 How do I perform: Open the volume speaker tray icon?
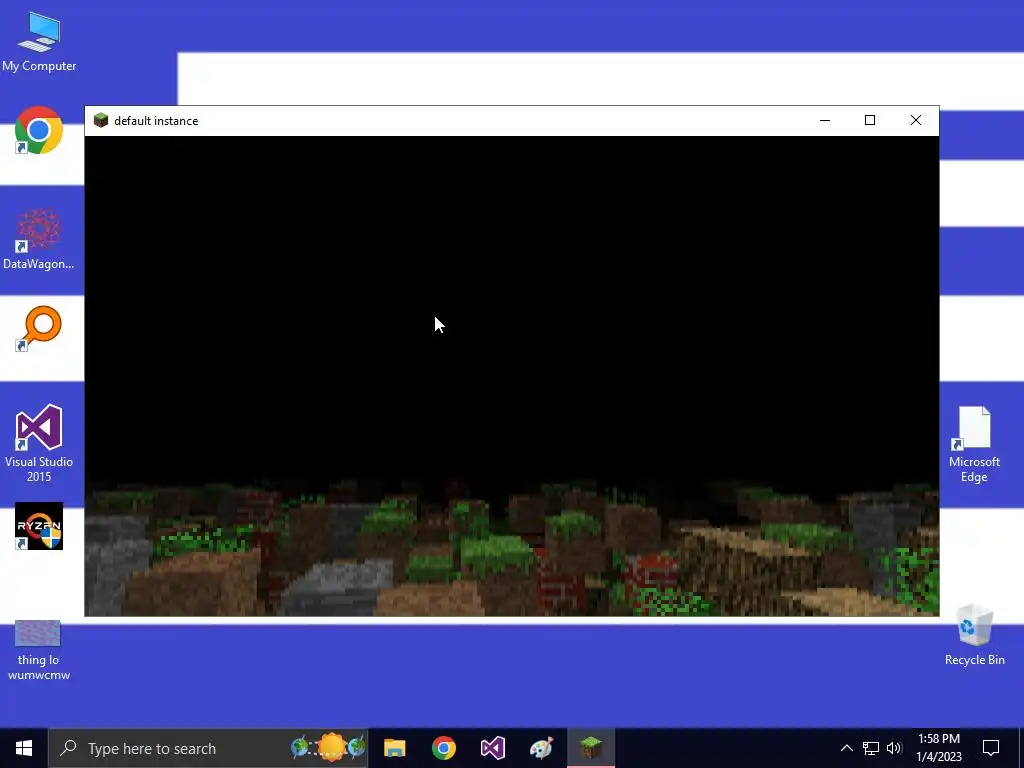click(894, 748)
